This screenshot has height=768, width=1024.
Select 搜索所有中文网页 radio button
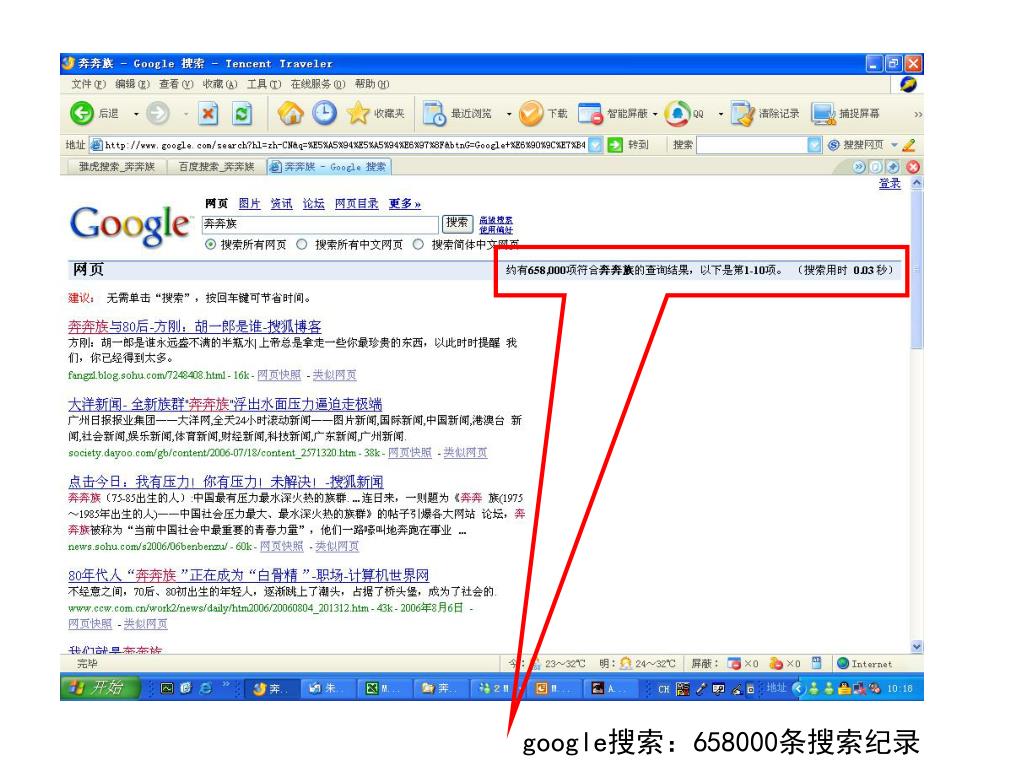[x=302, y=244]
